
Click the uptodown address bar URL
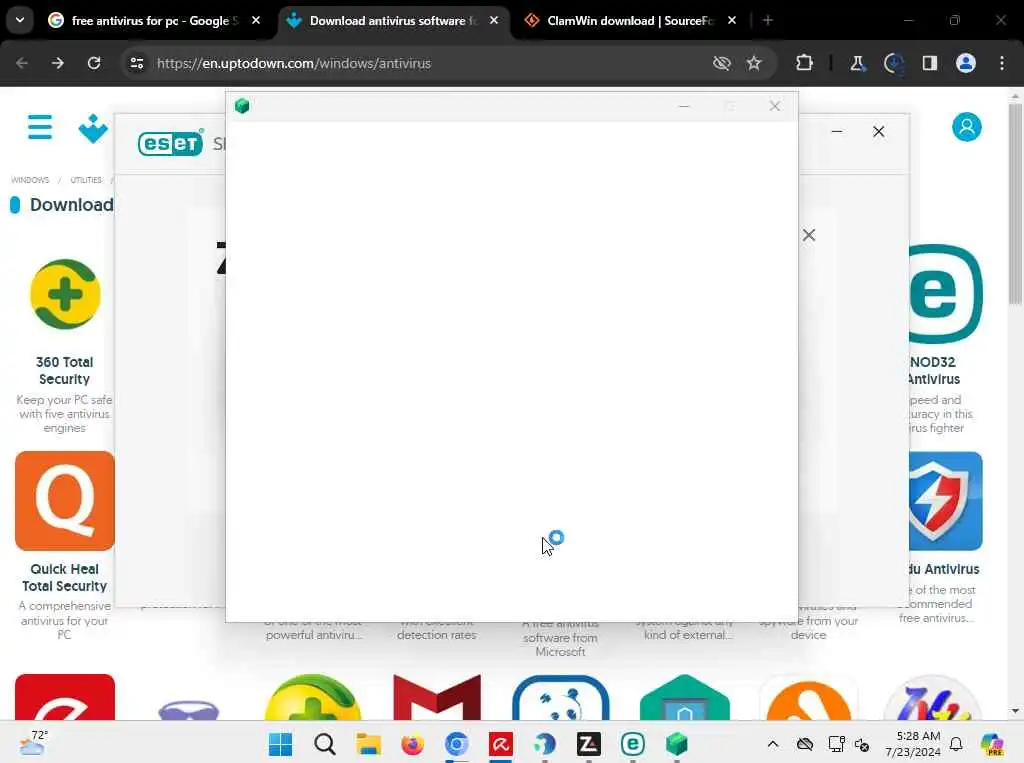pos(294,63)
